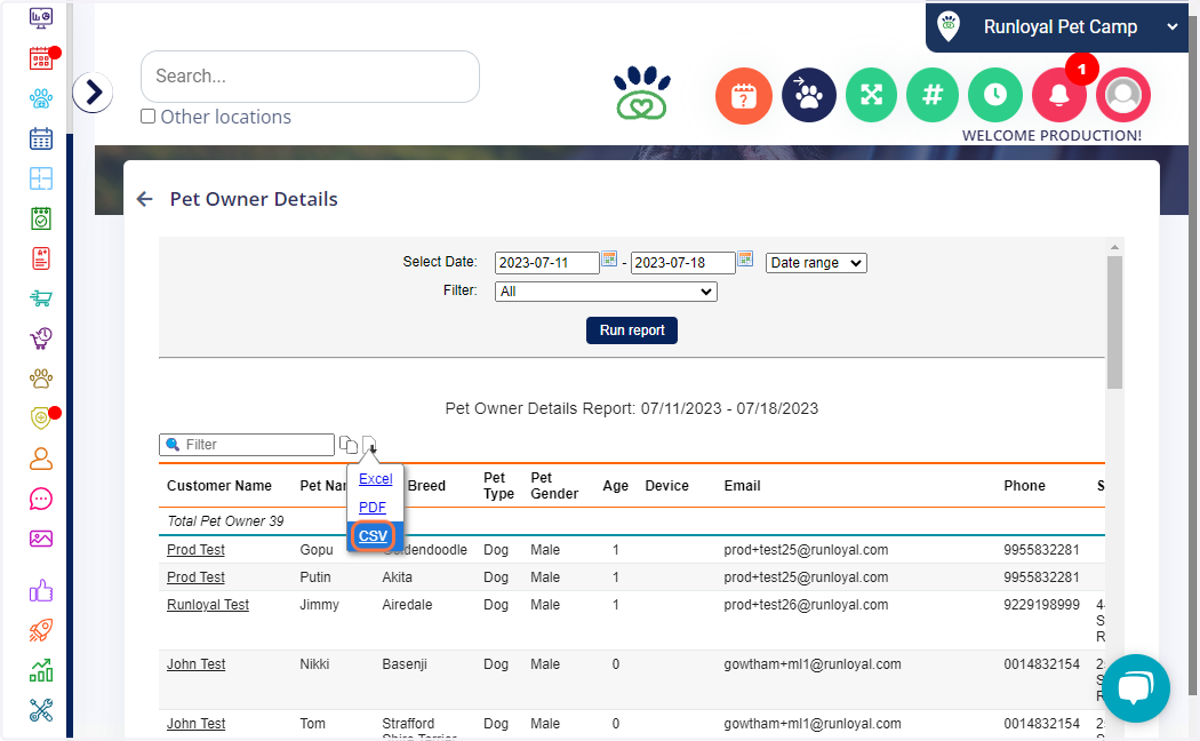Image resolution: width=1200 pixels, height=741 pixels.
Task: Click the table Filter input field
Action: click(x=247, y=445)
